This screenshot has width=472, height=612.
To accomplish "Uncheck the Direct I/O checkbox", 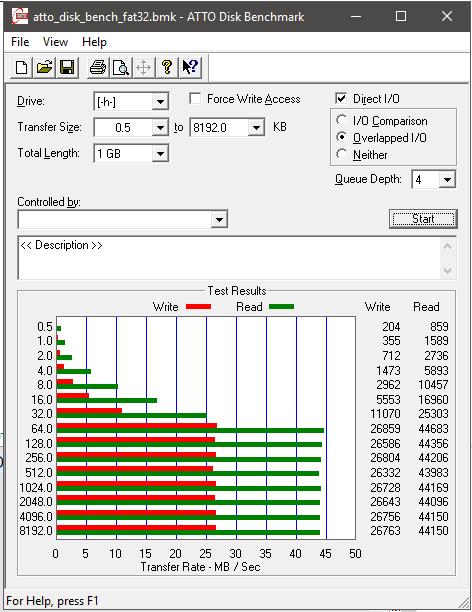I will click(x=341, y=98).
